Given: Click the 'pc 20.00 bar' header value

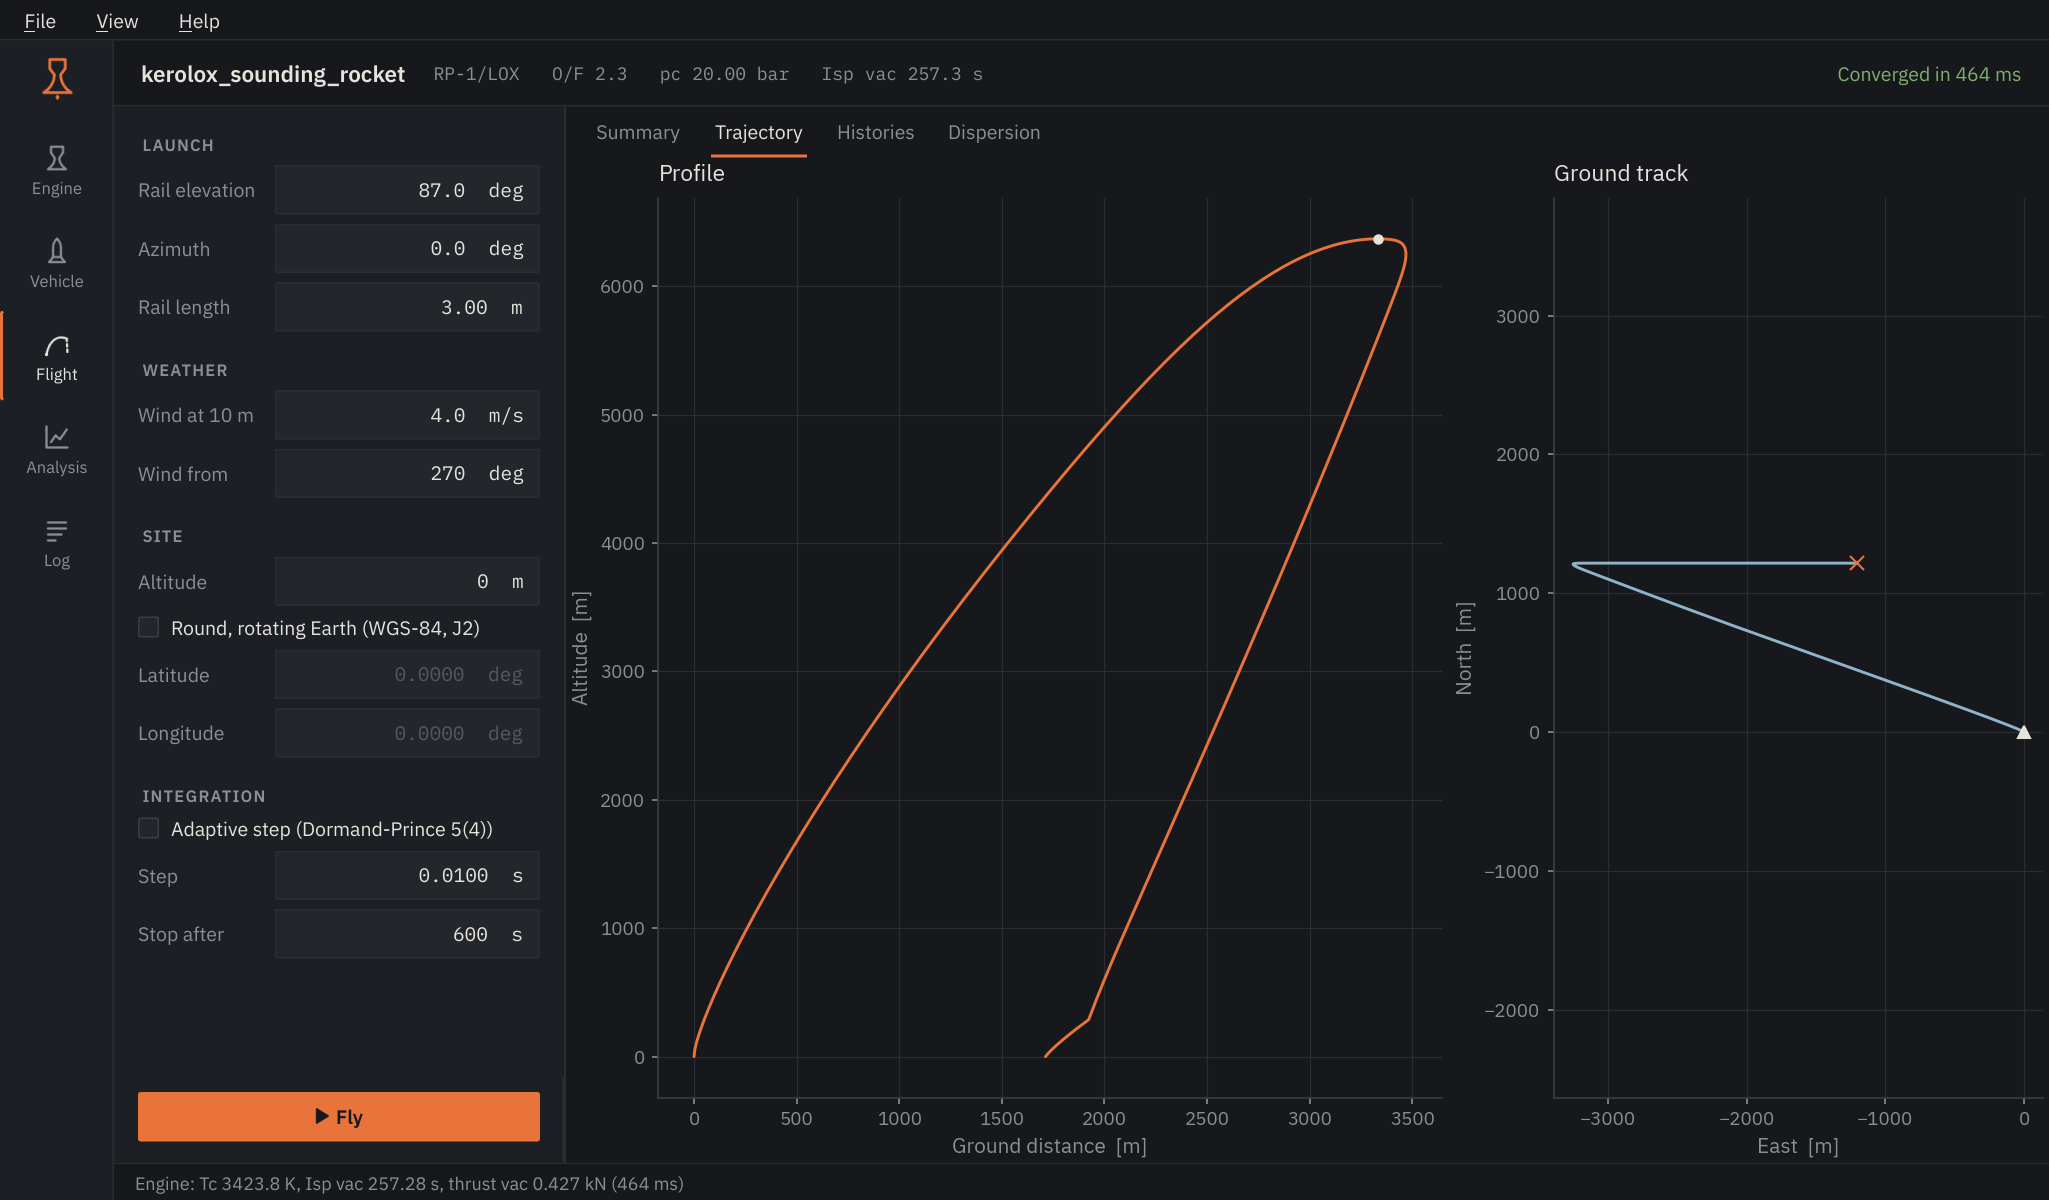Looking at the screenshot, I should coord(724,74).
